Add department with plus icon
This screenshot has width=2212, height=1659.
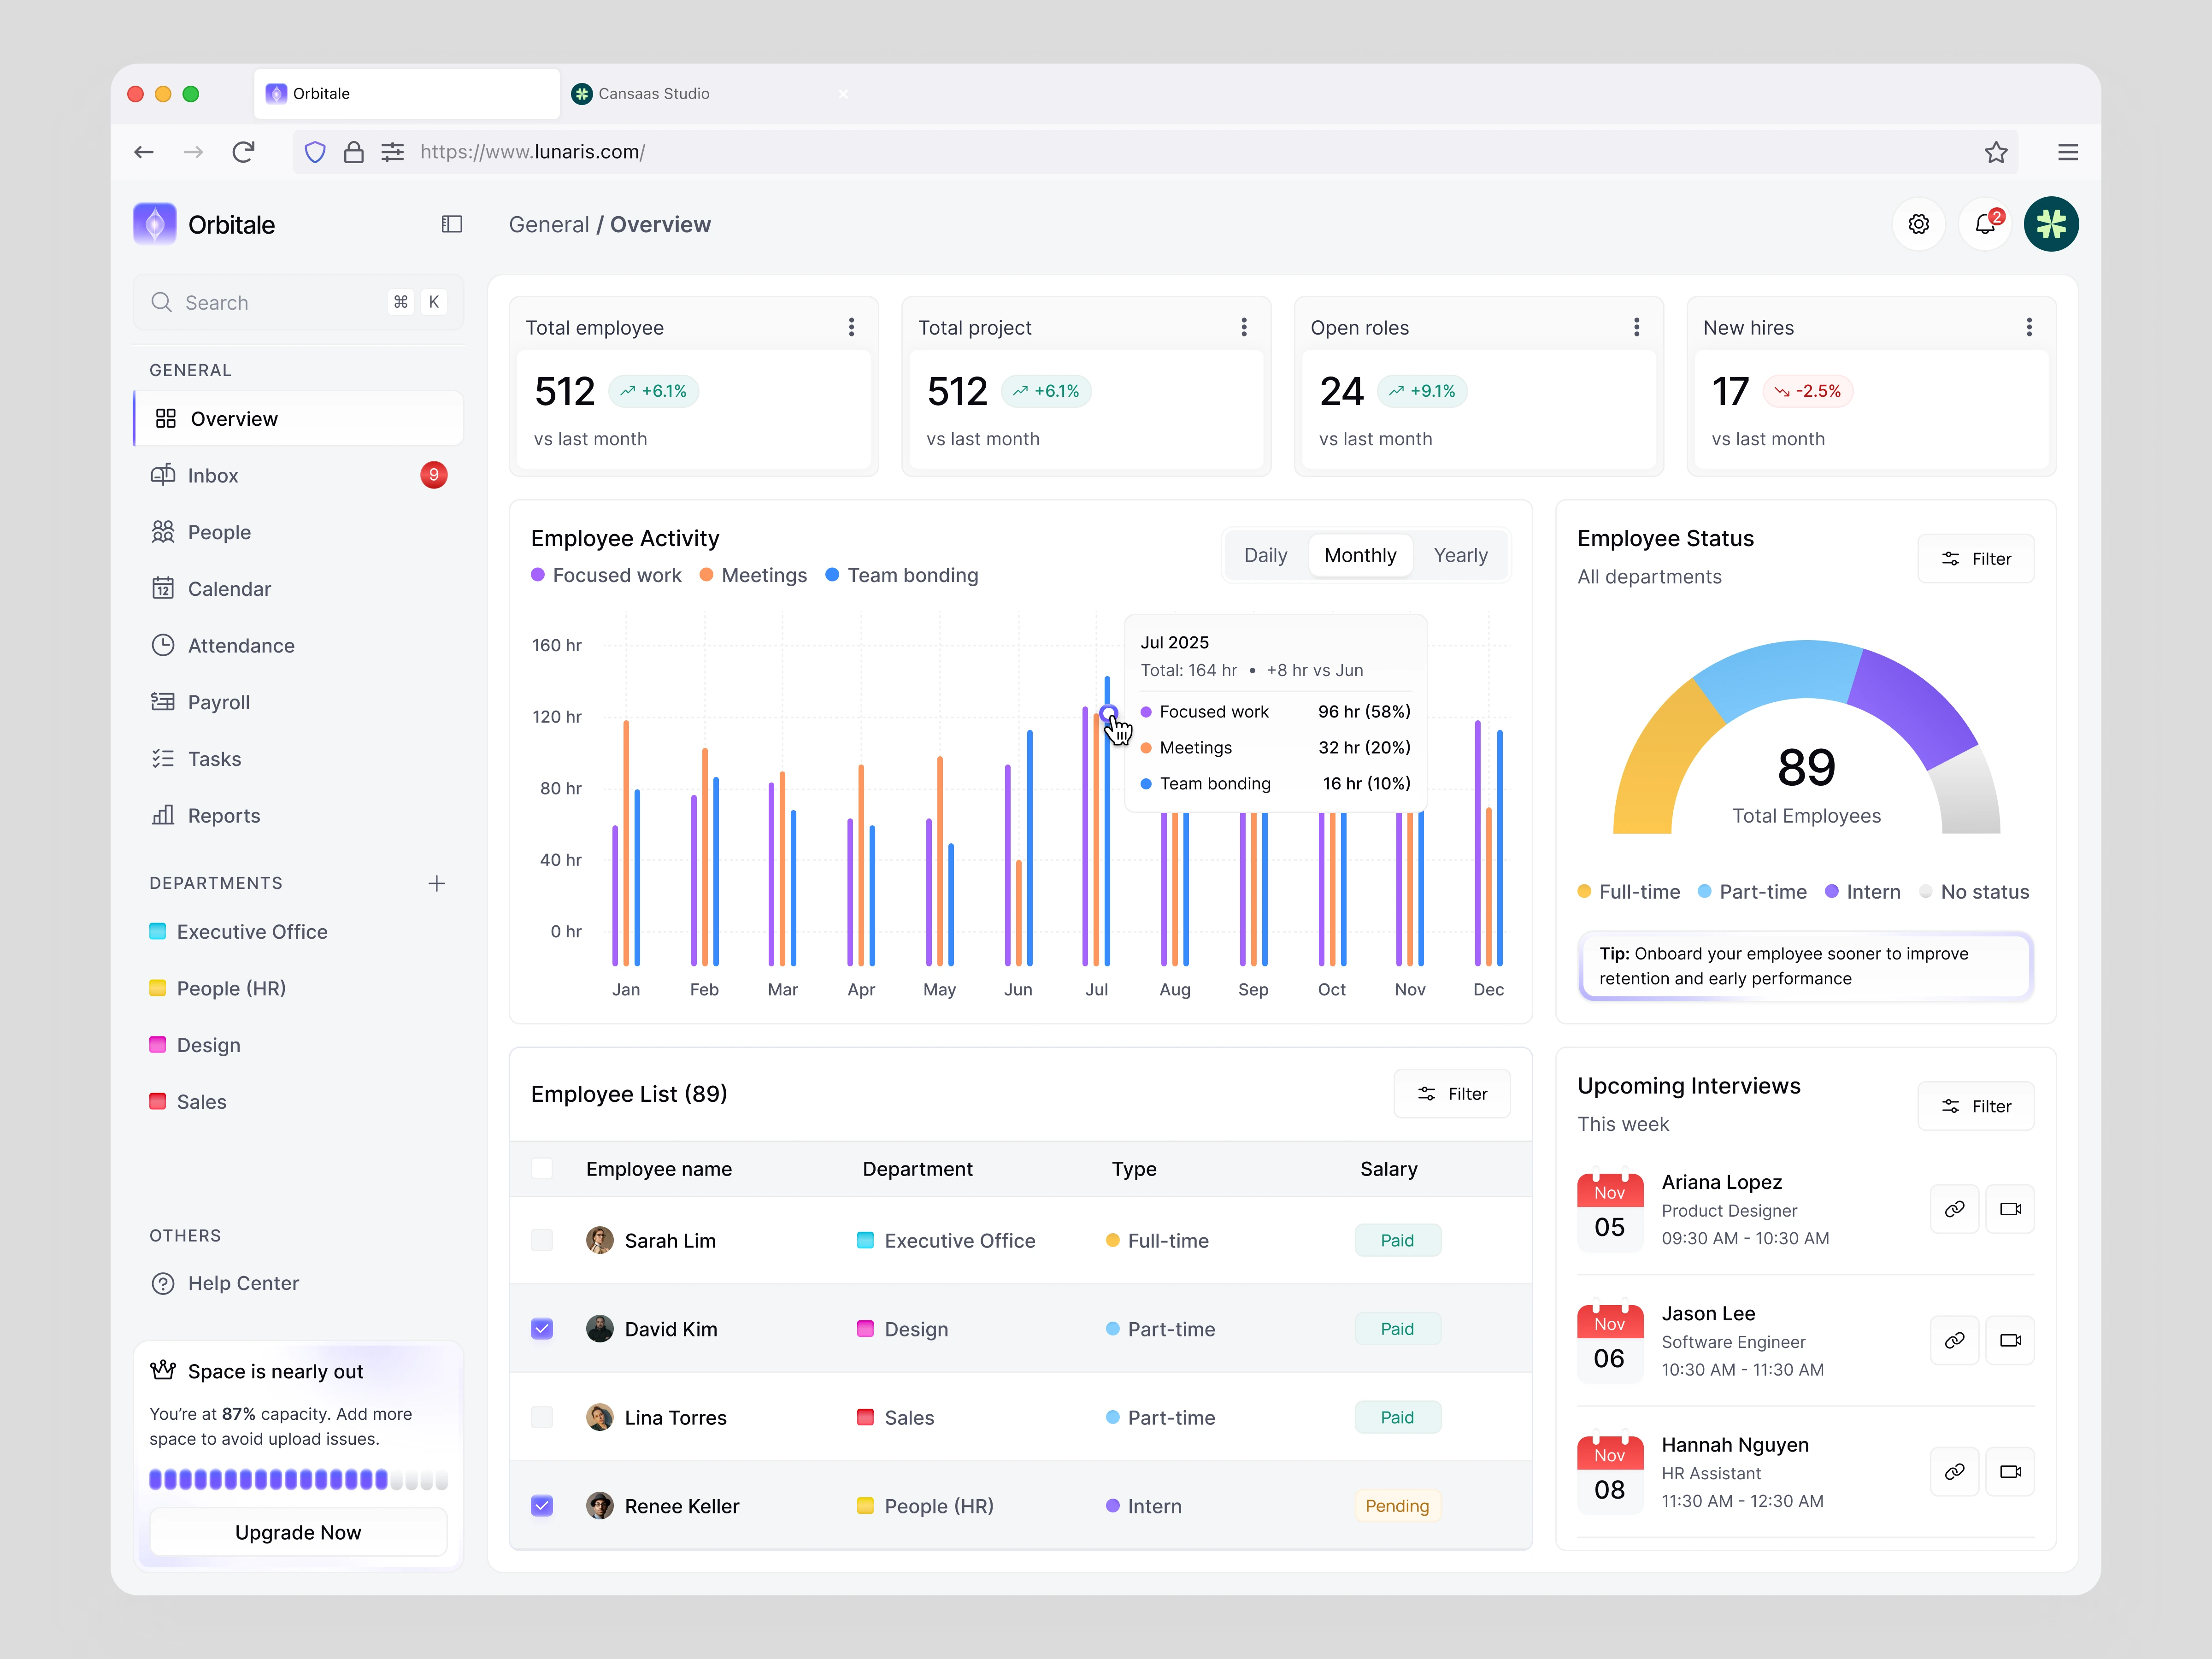click(437, 883)
